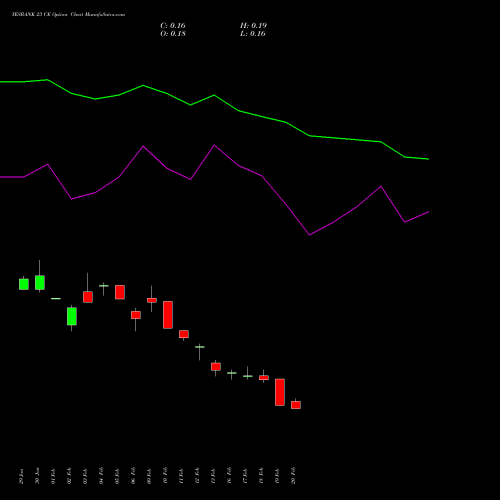500x500 pixels.
Task: Click the open value "O: 0.18"
Action: 173,34
